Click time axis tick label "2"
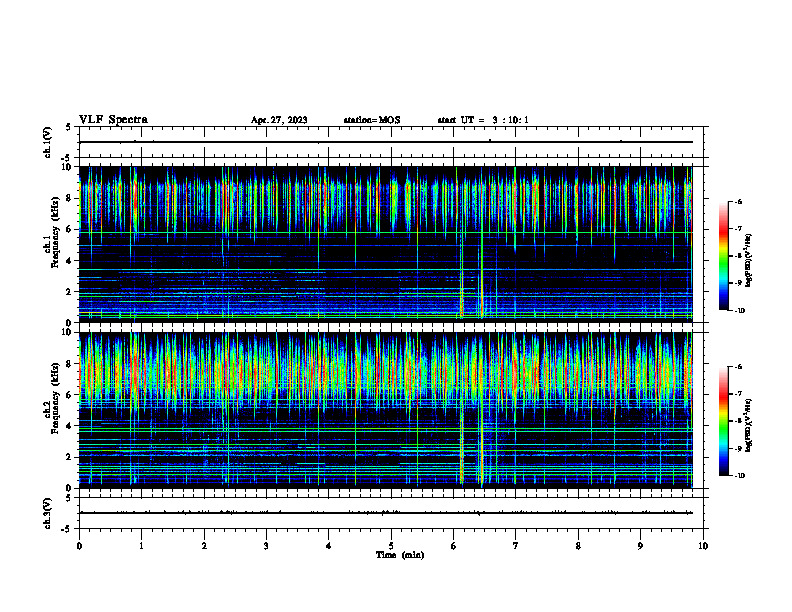 (x=204, y=546)
